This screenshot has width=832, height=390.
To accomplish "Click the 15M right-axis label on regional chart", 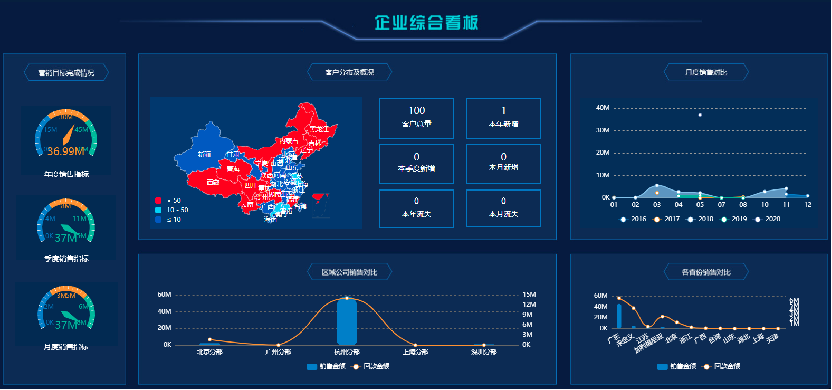I will 531,295.
